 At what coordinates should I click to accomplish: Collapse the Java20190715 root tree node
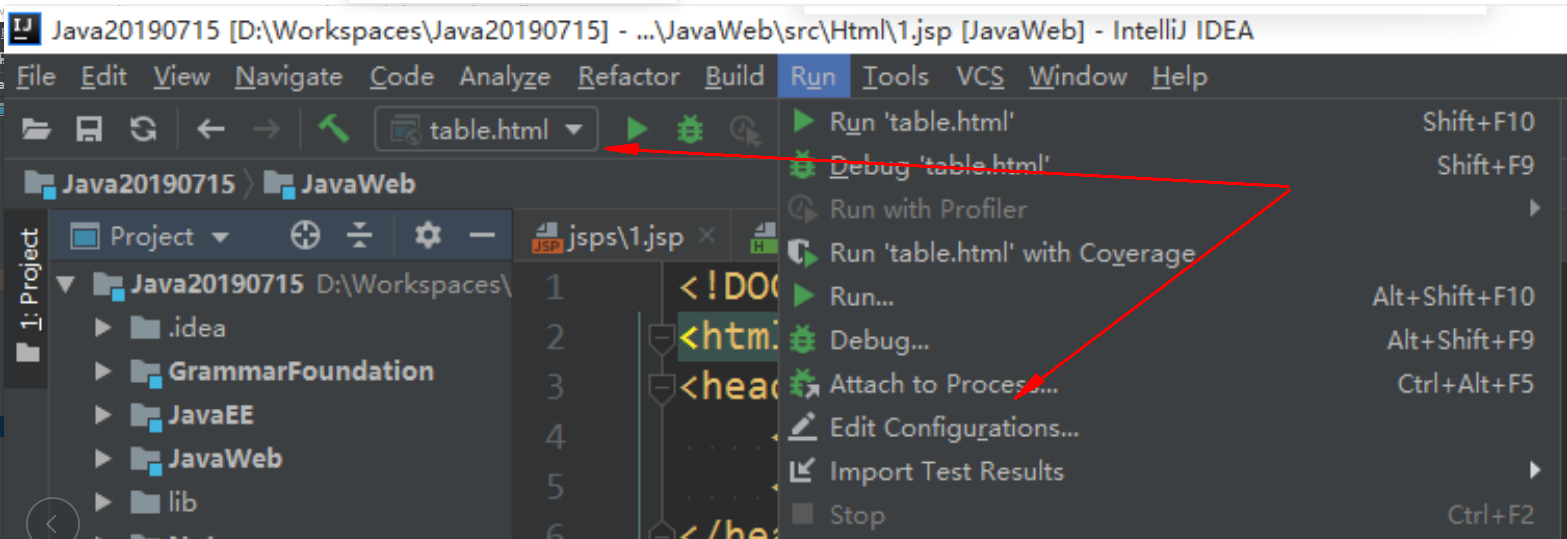(67, 285)
